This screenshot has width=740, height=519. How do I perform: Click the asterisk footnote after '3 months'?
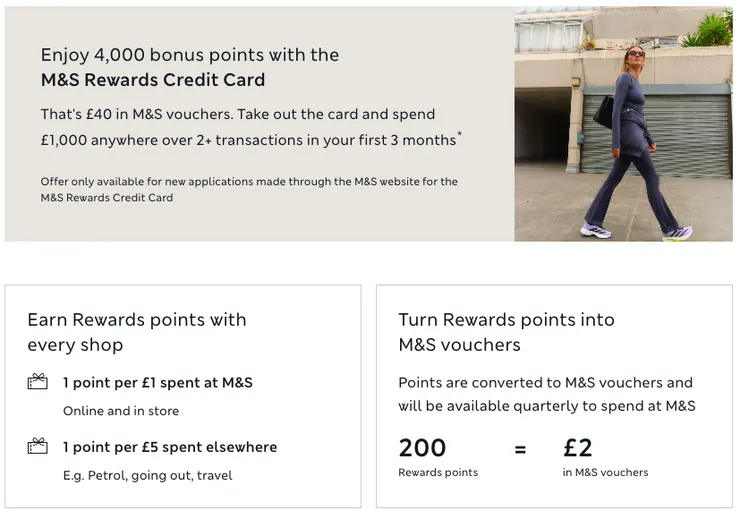[460, 134]
